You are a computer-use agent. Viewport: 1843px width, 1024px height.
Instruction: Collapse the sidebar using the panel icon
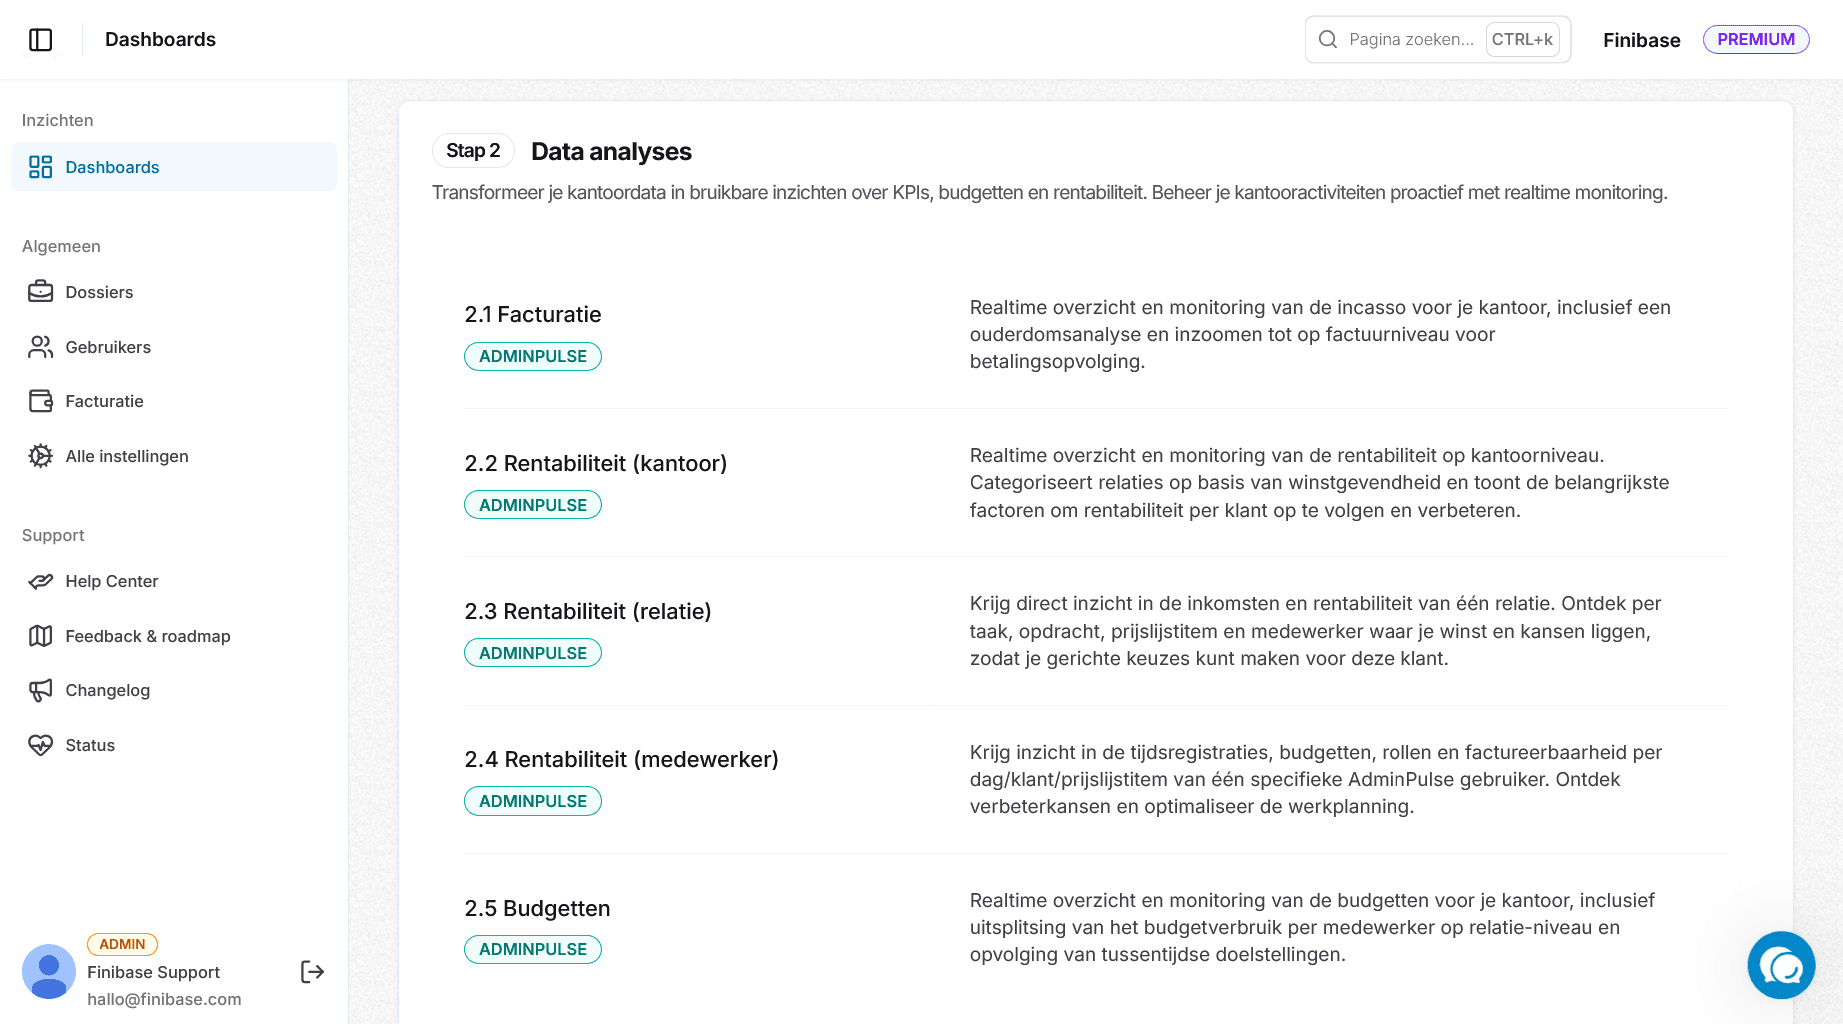pos(41,39)
